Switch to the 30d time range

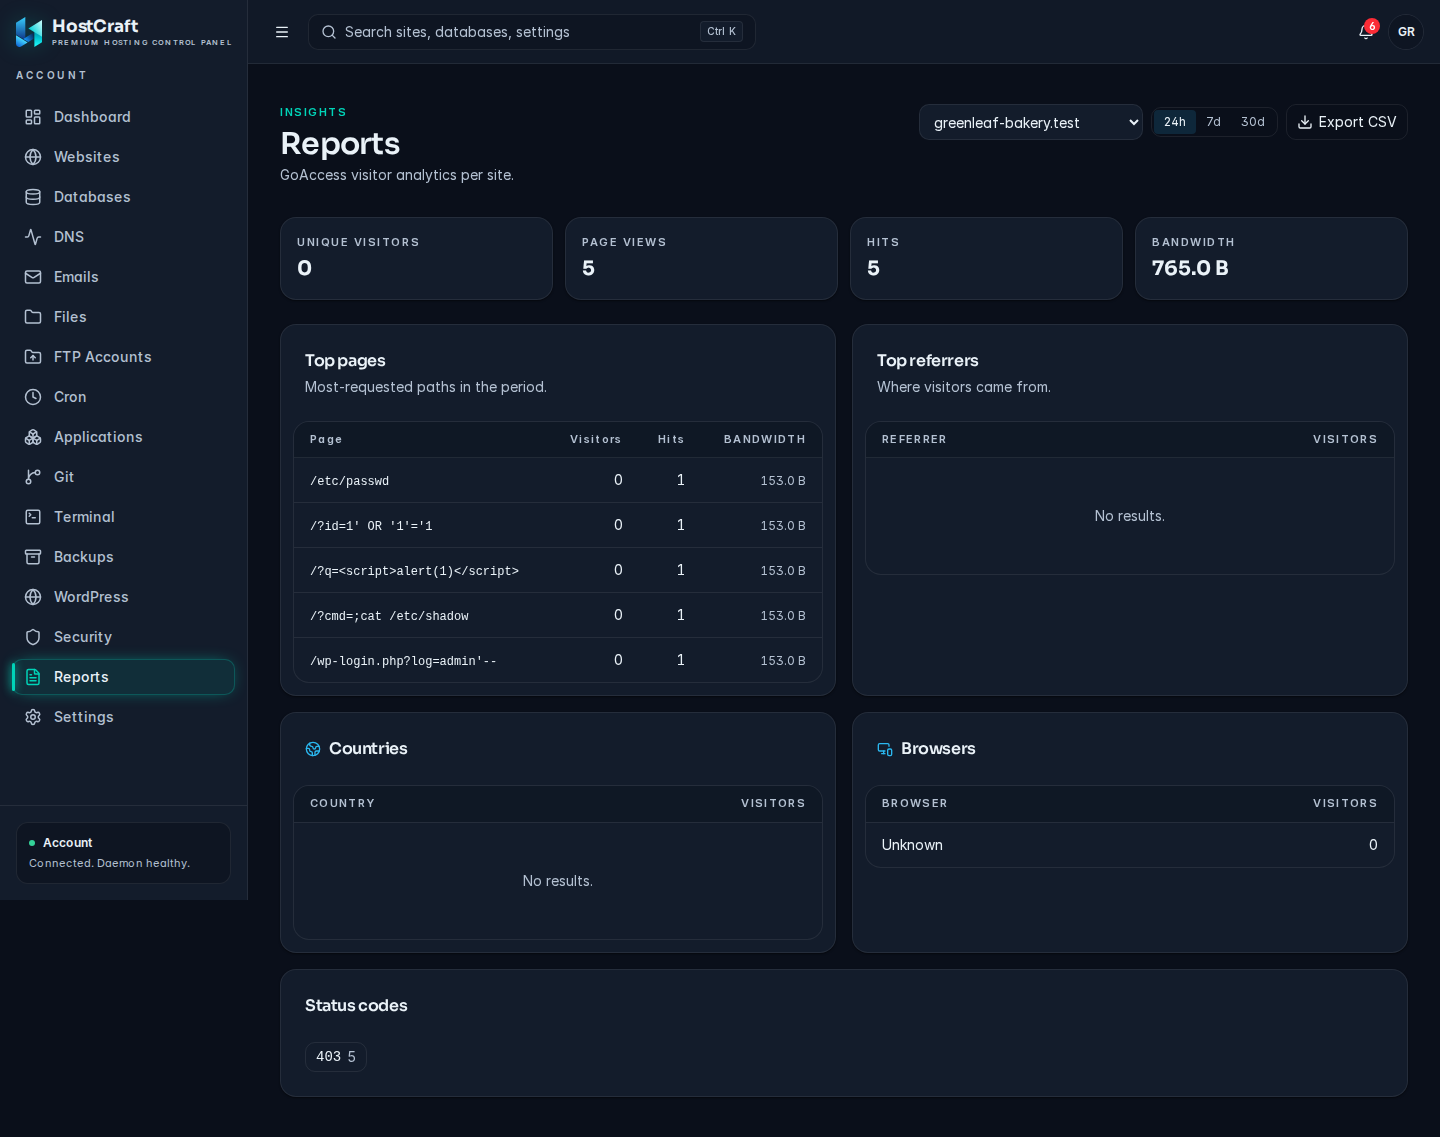click(x=1253, y=122)
